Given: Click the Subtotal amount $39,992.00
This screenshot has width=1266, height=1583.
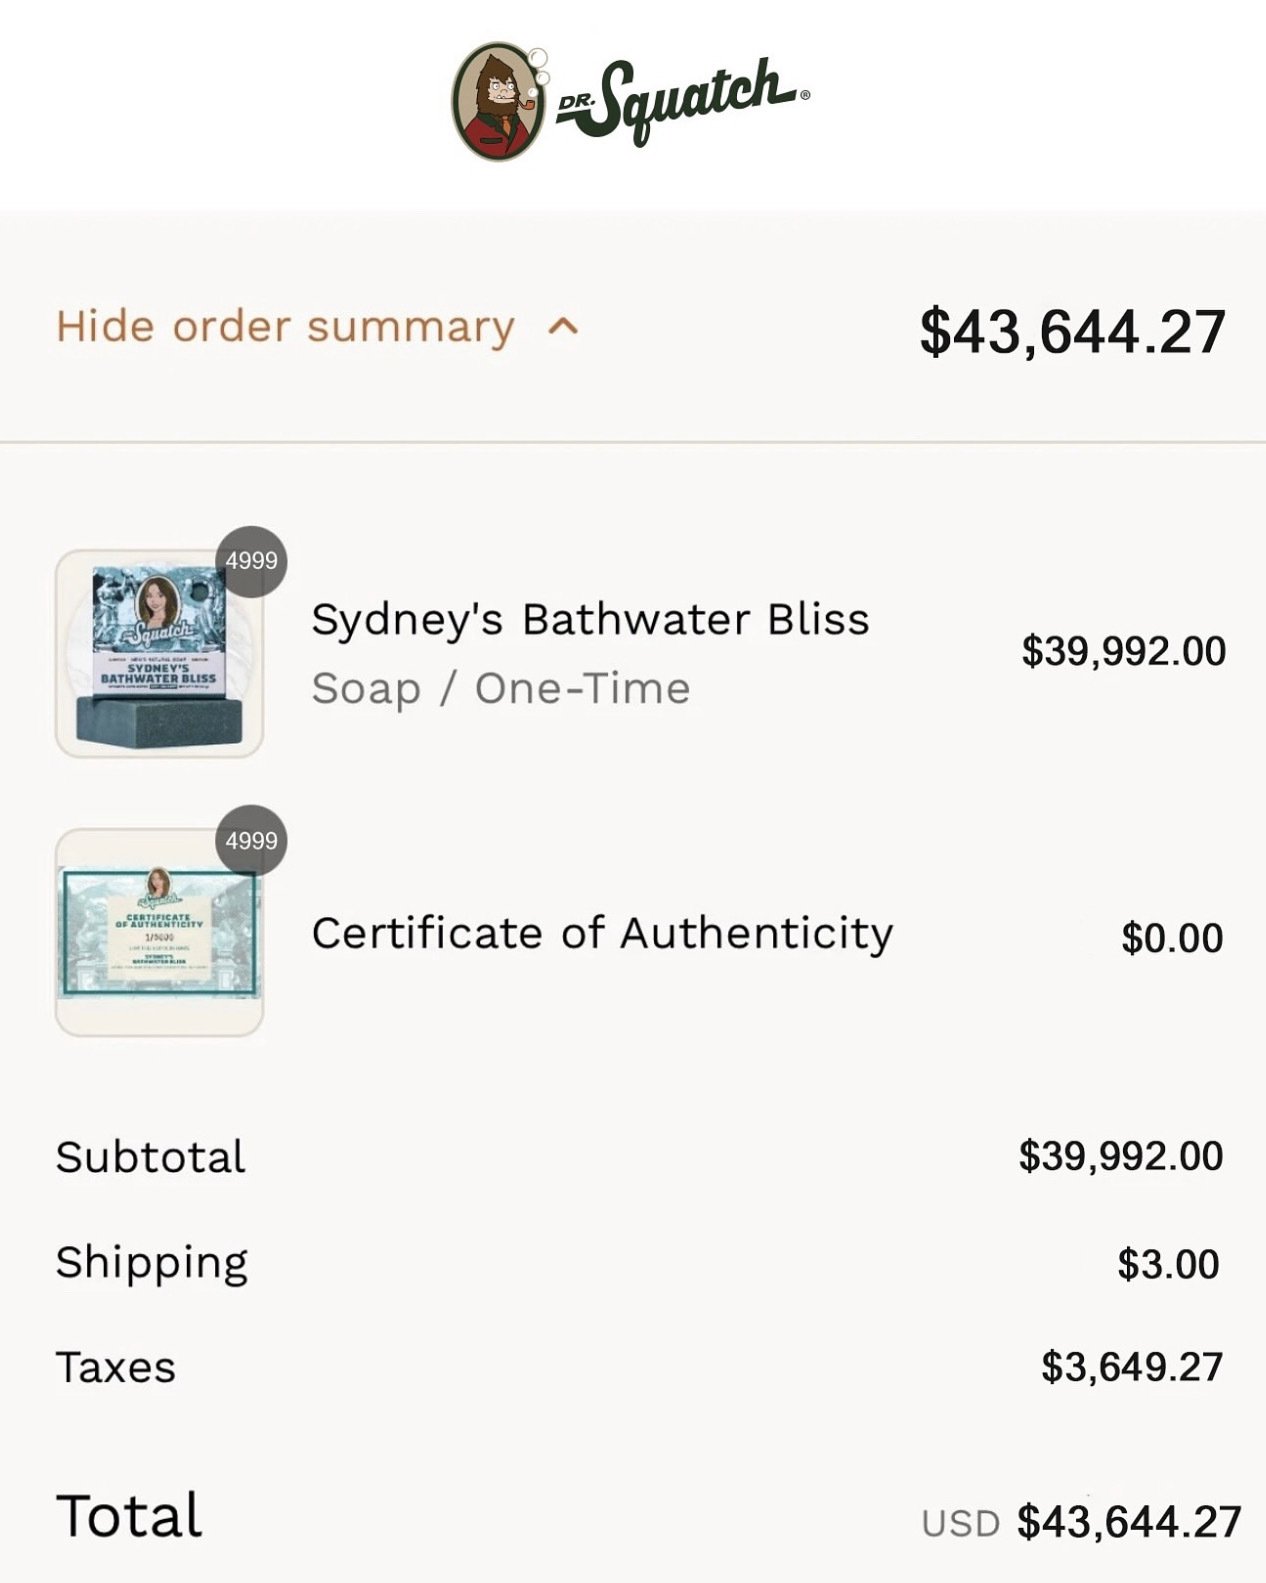Looking at the screenshot, I should pos(1121,1156).
